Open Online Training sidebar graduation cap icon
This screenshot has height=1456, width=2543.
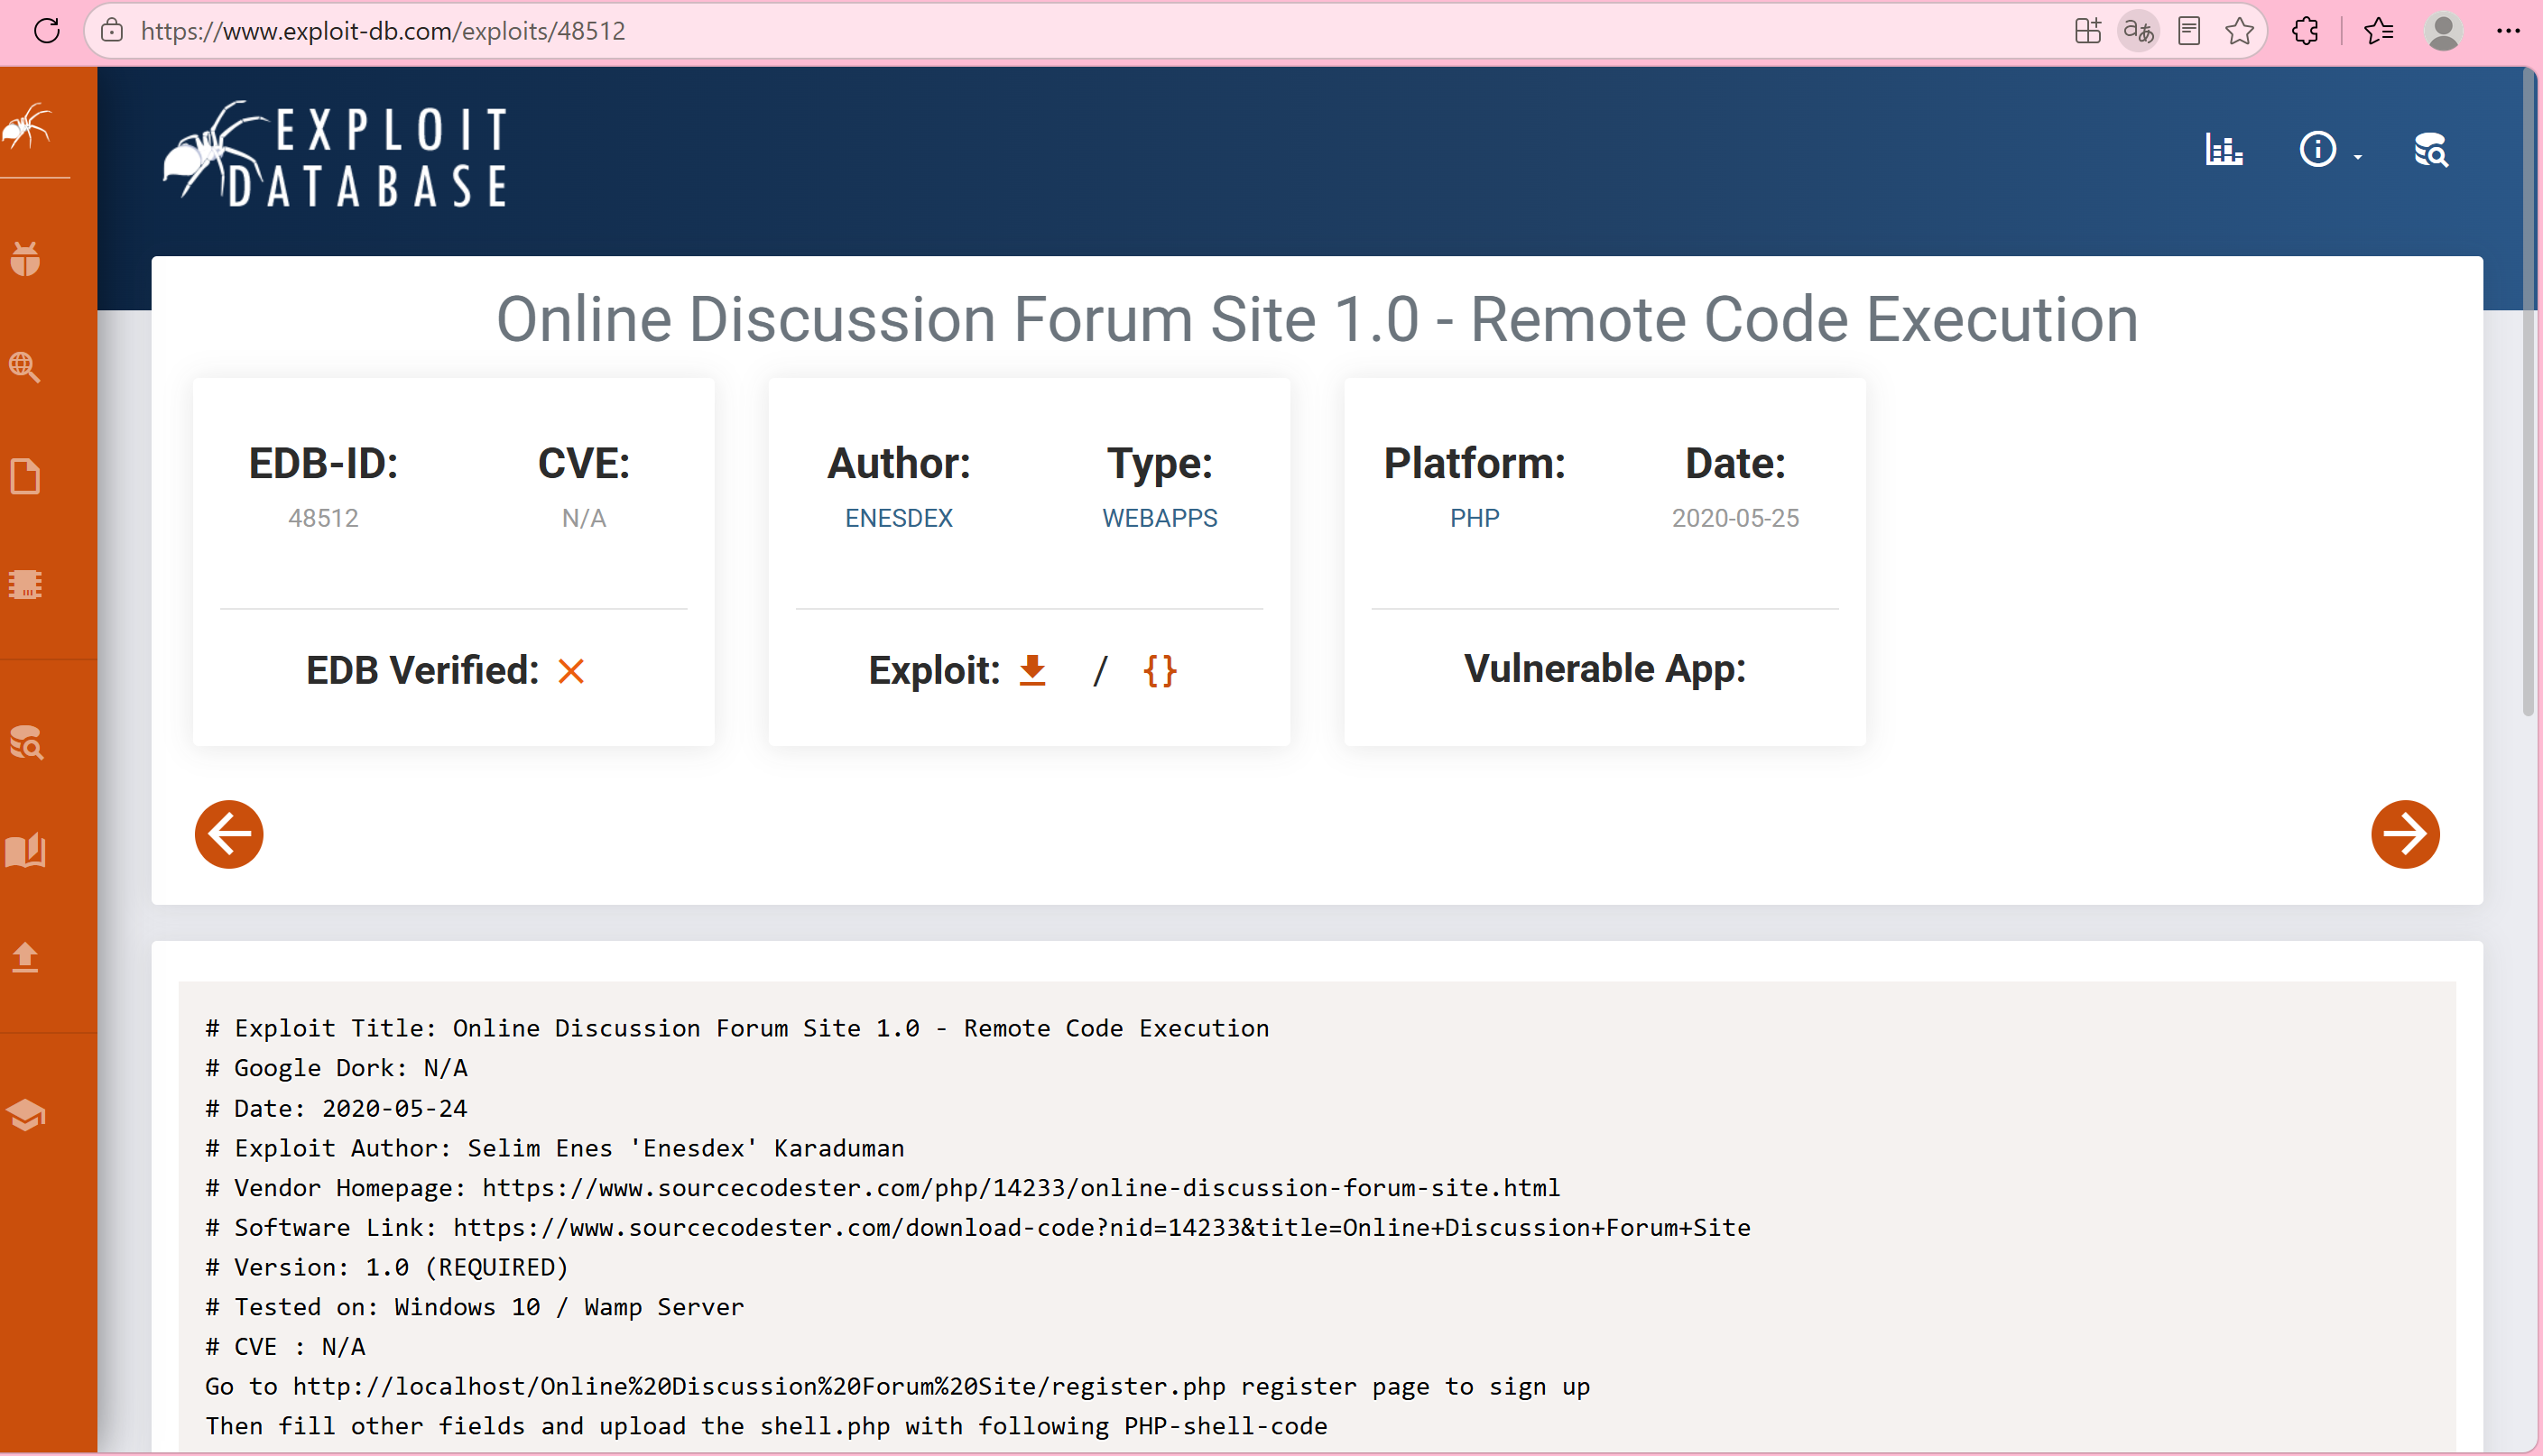(25, 1114)
